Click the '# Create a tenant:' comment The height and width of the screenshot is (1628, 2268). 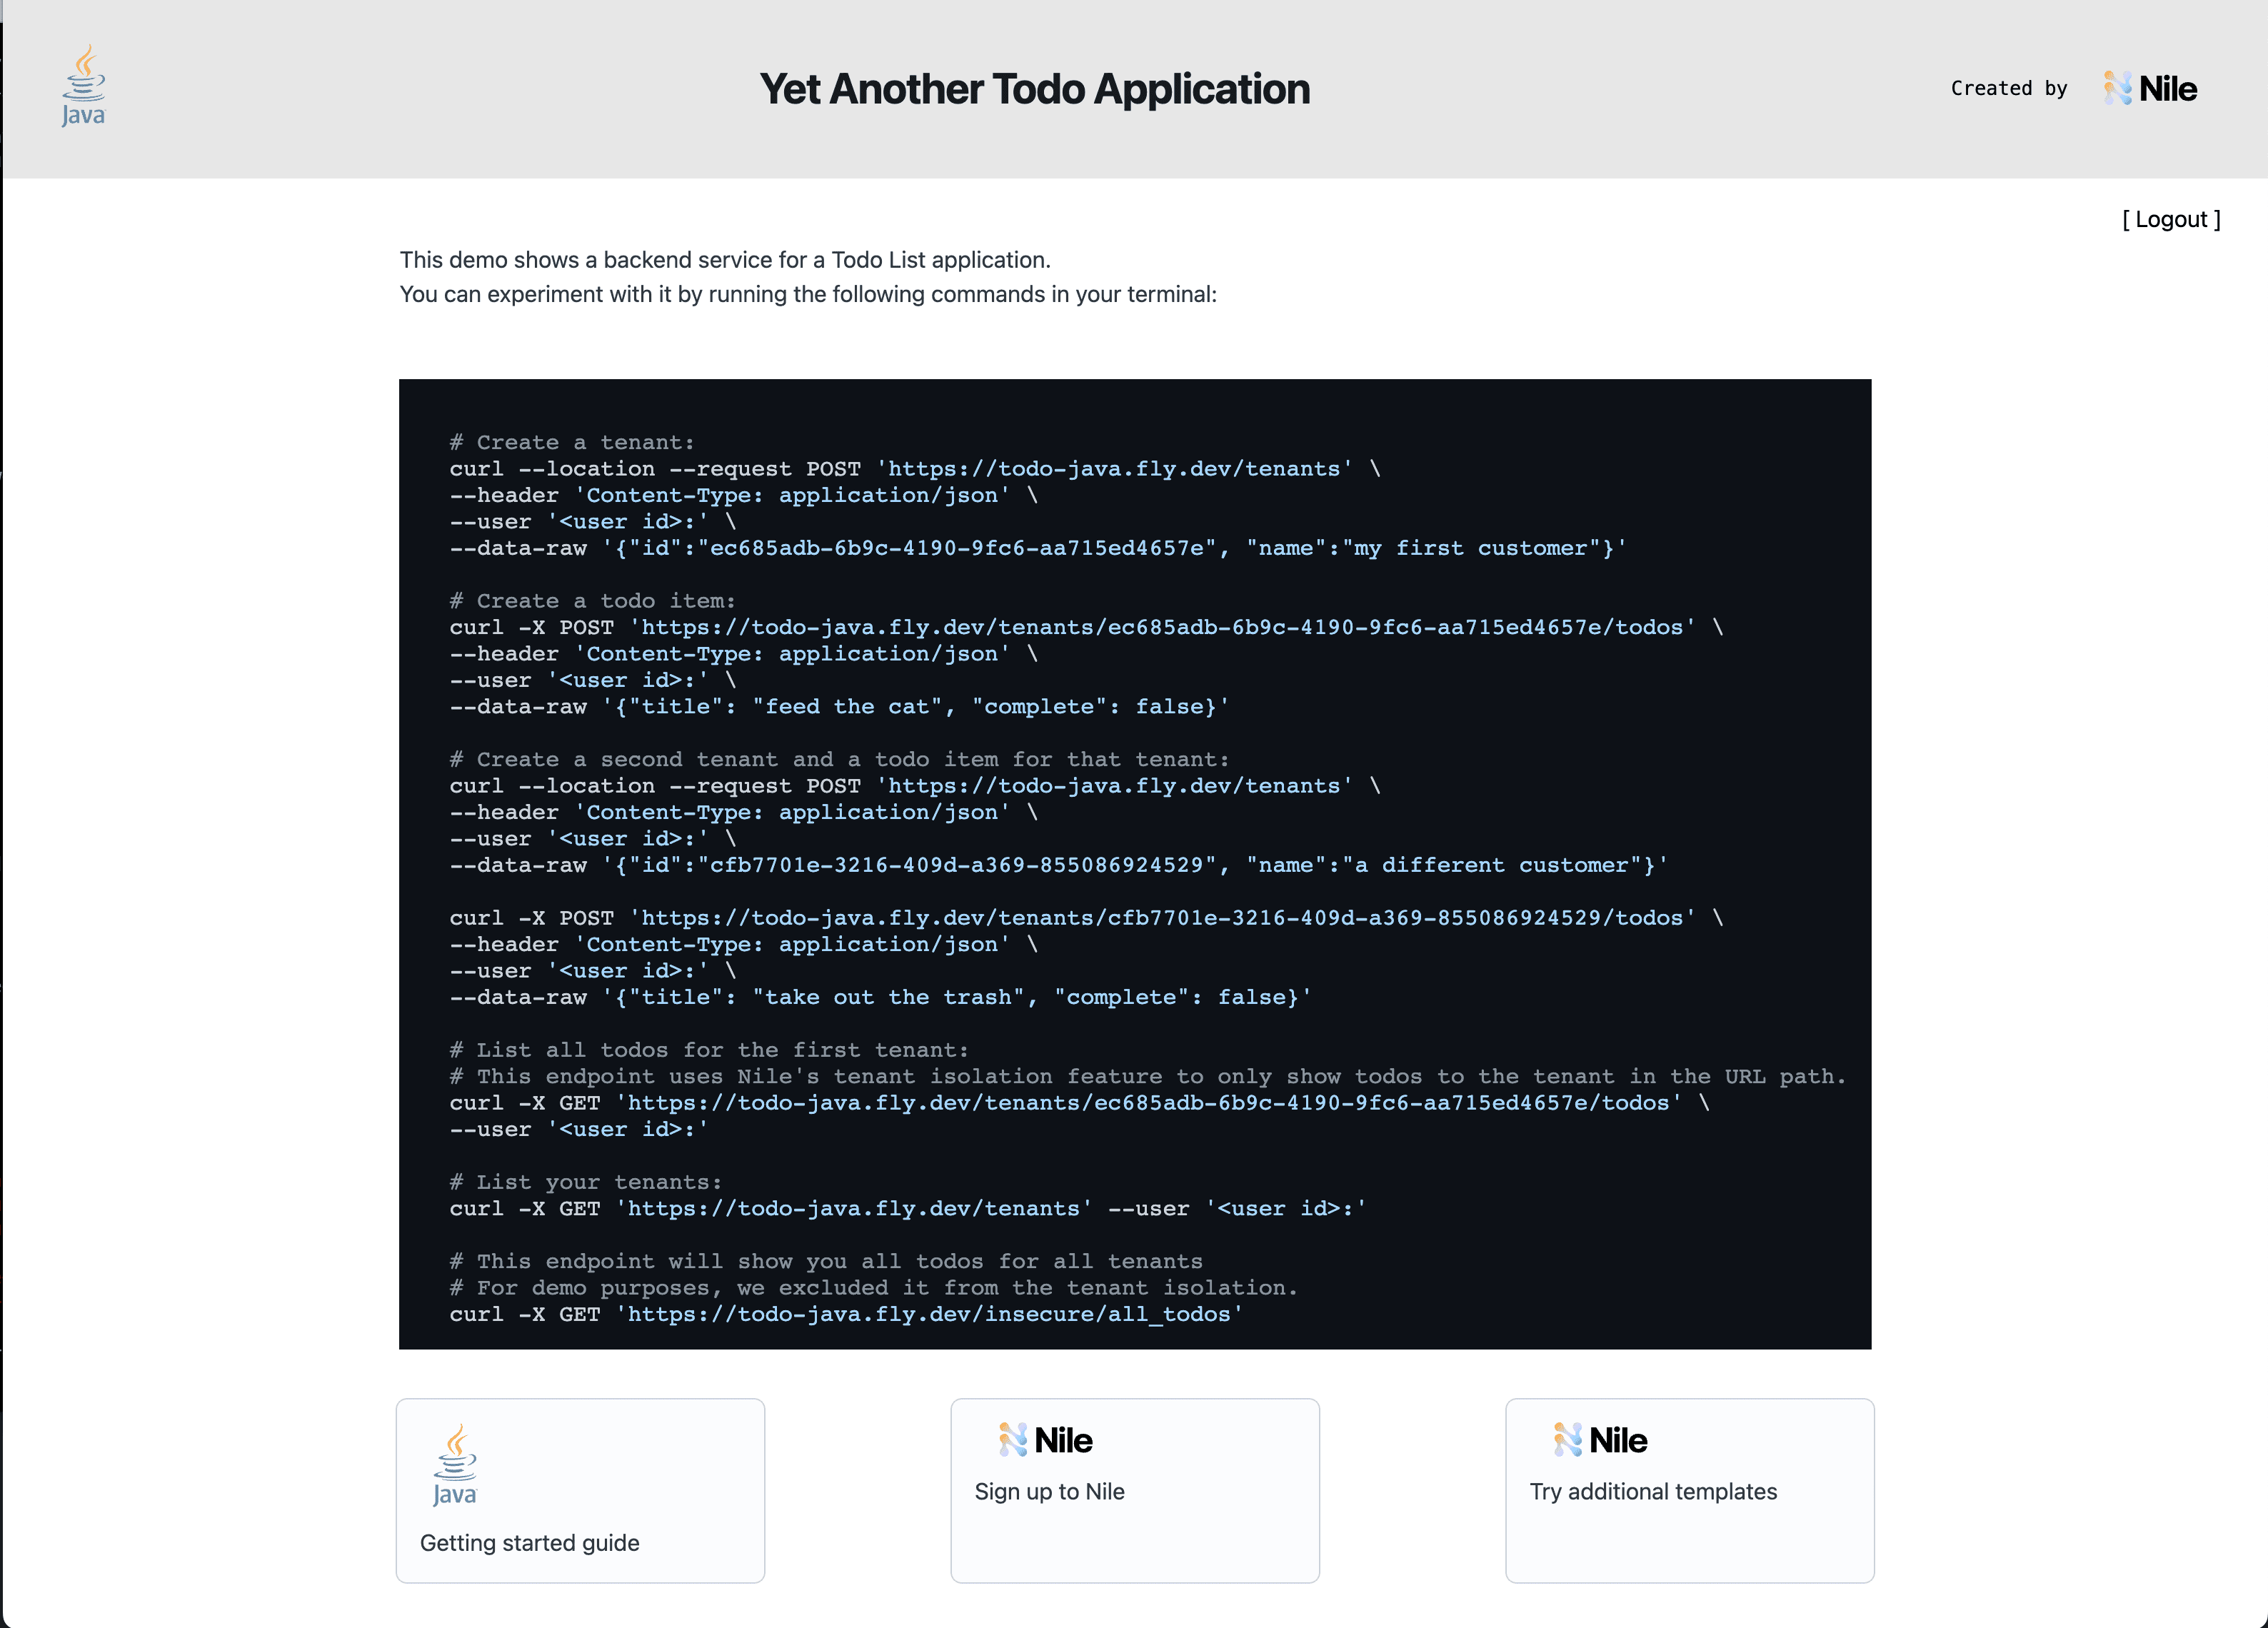pos(571,442)
